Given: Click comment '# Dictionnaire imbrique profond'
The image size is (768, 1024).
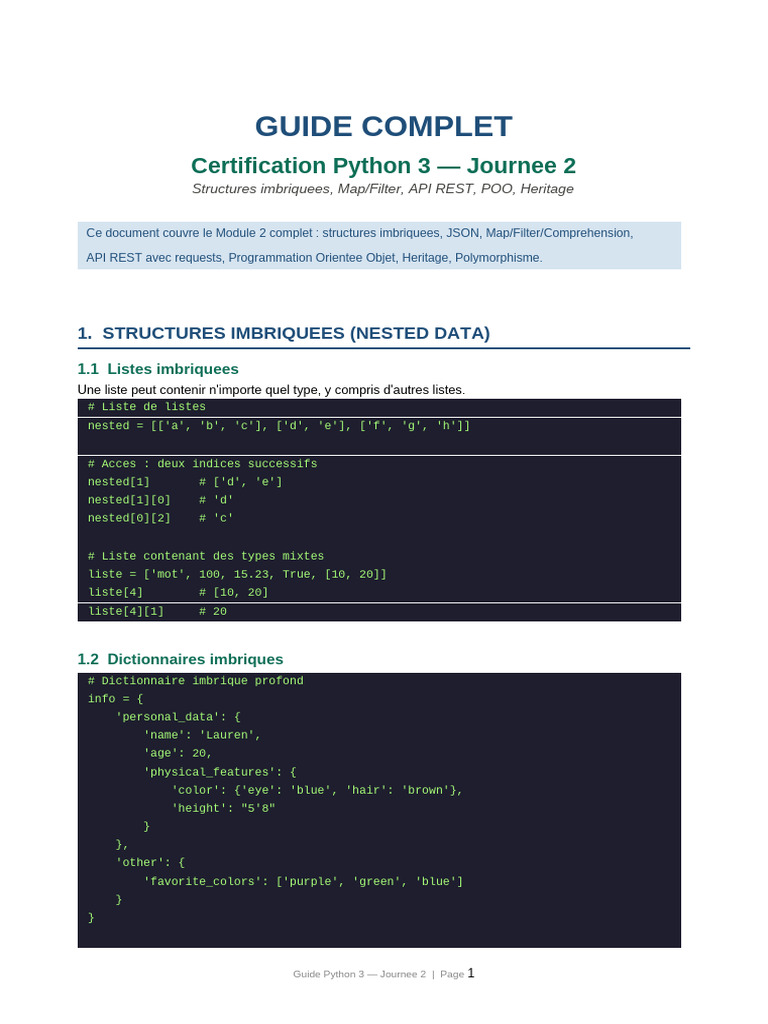Looking at the screenshot, I should point(196,680).
